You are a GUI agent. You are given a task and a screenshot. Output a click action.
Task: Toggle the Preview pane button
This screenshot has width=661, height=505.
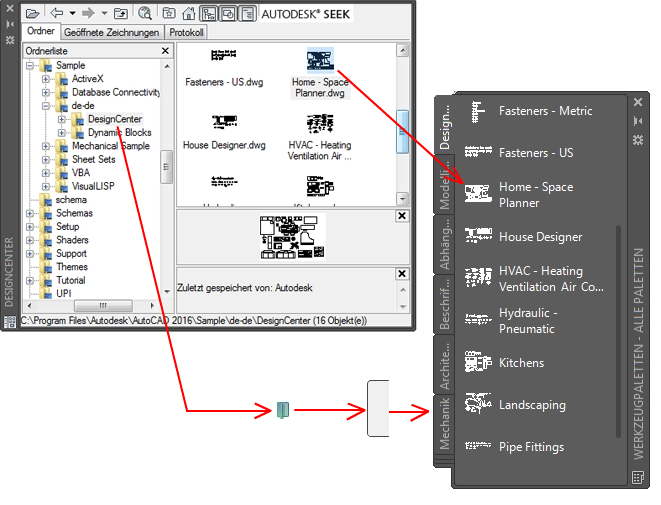coord(228,14)
